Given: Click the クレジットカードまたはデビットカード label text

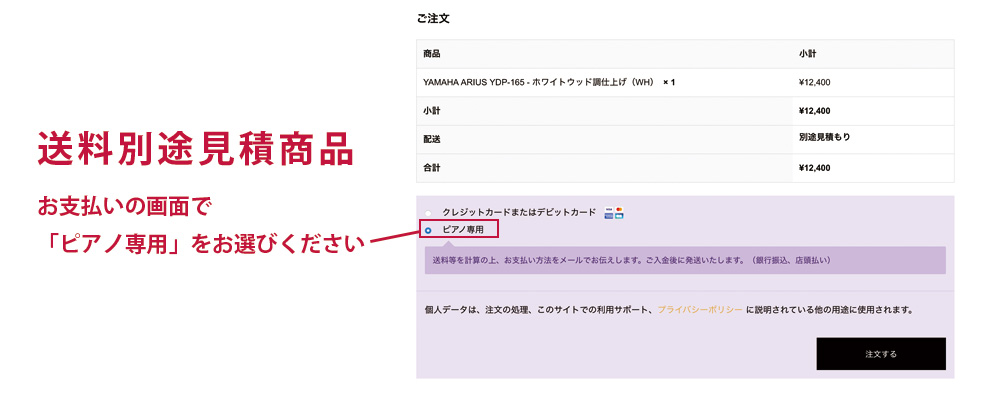Looking at the screenshot, I should coord(518,213).
